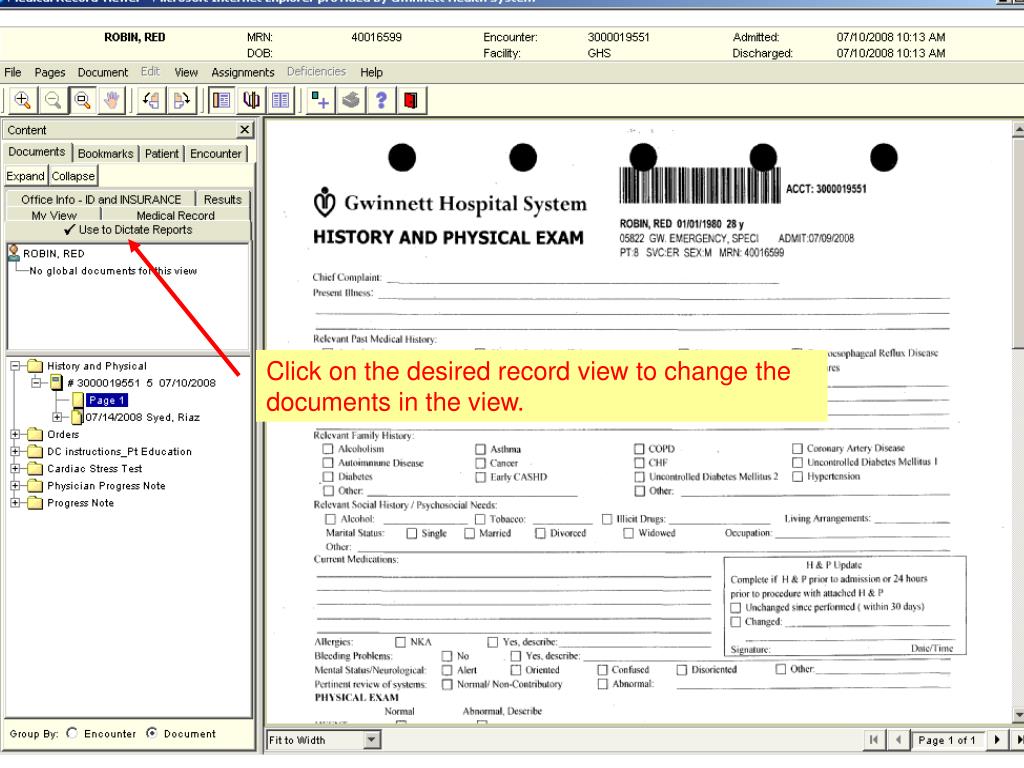Click the Orders folder icon
1024x768 pixels.
click(35, 434)
